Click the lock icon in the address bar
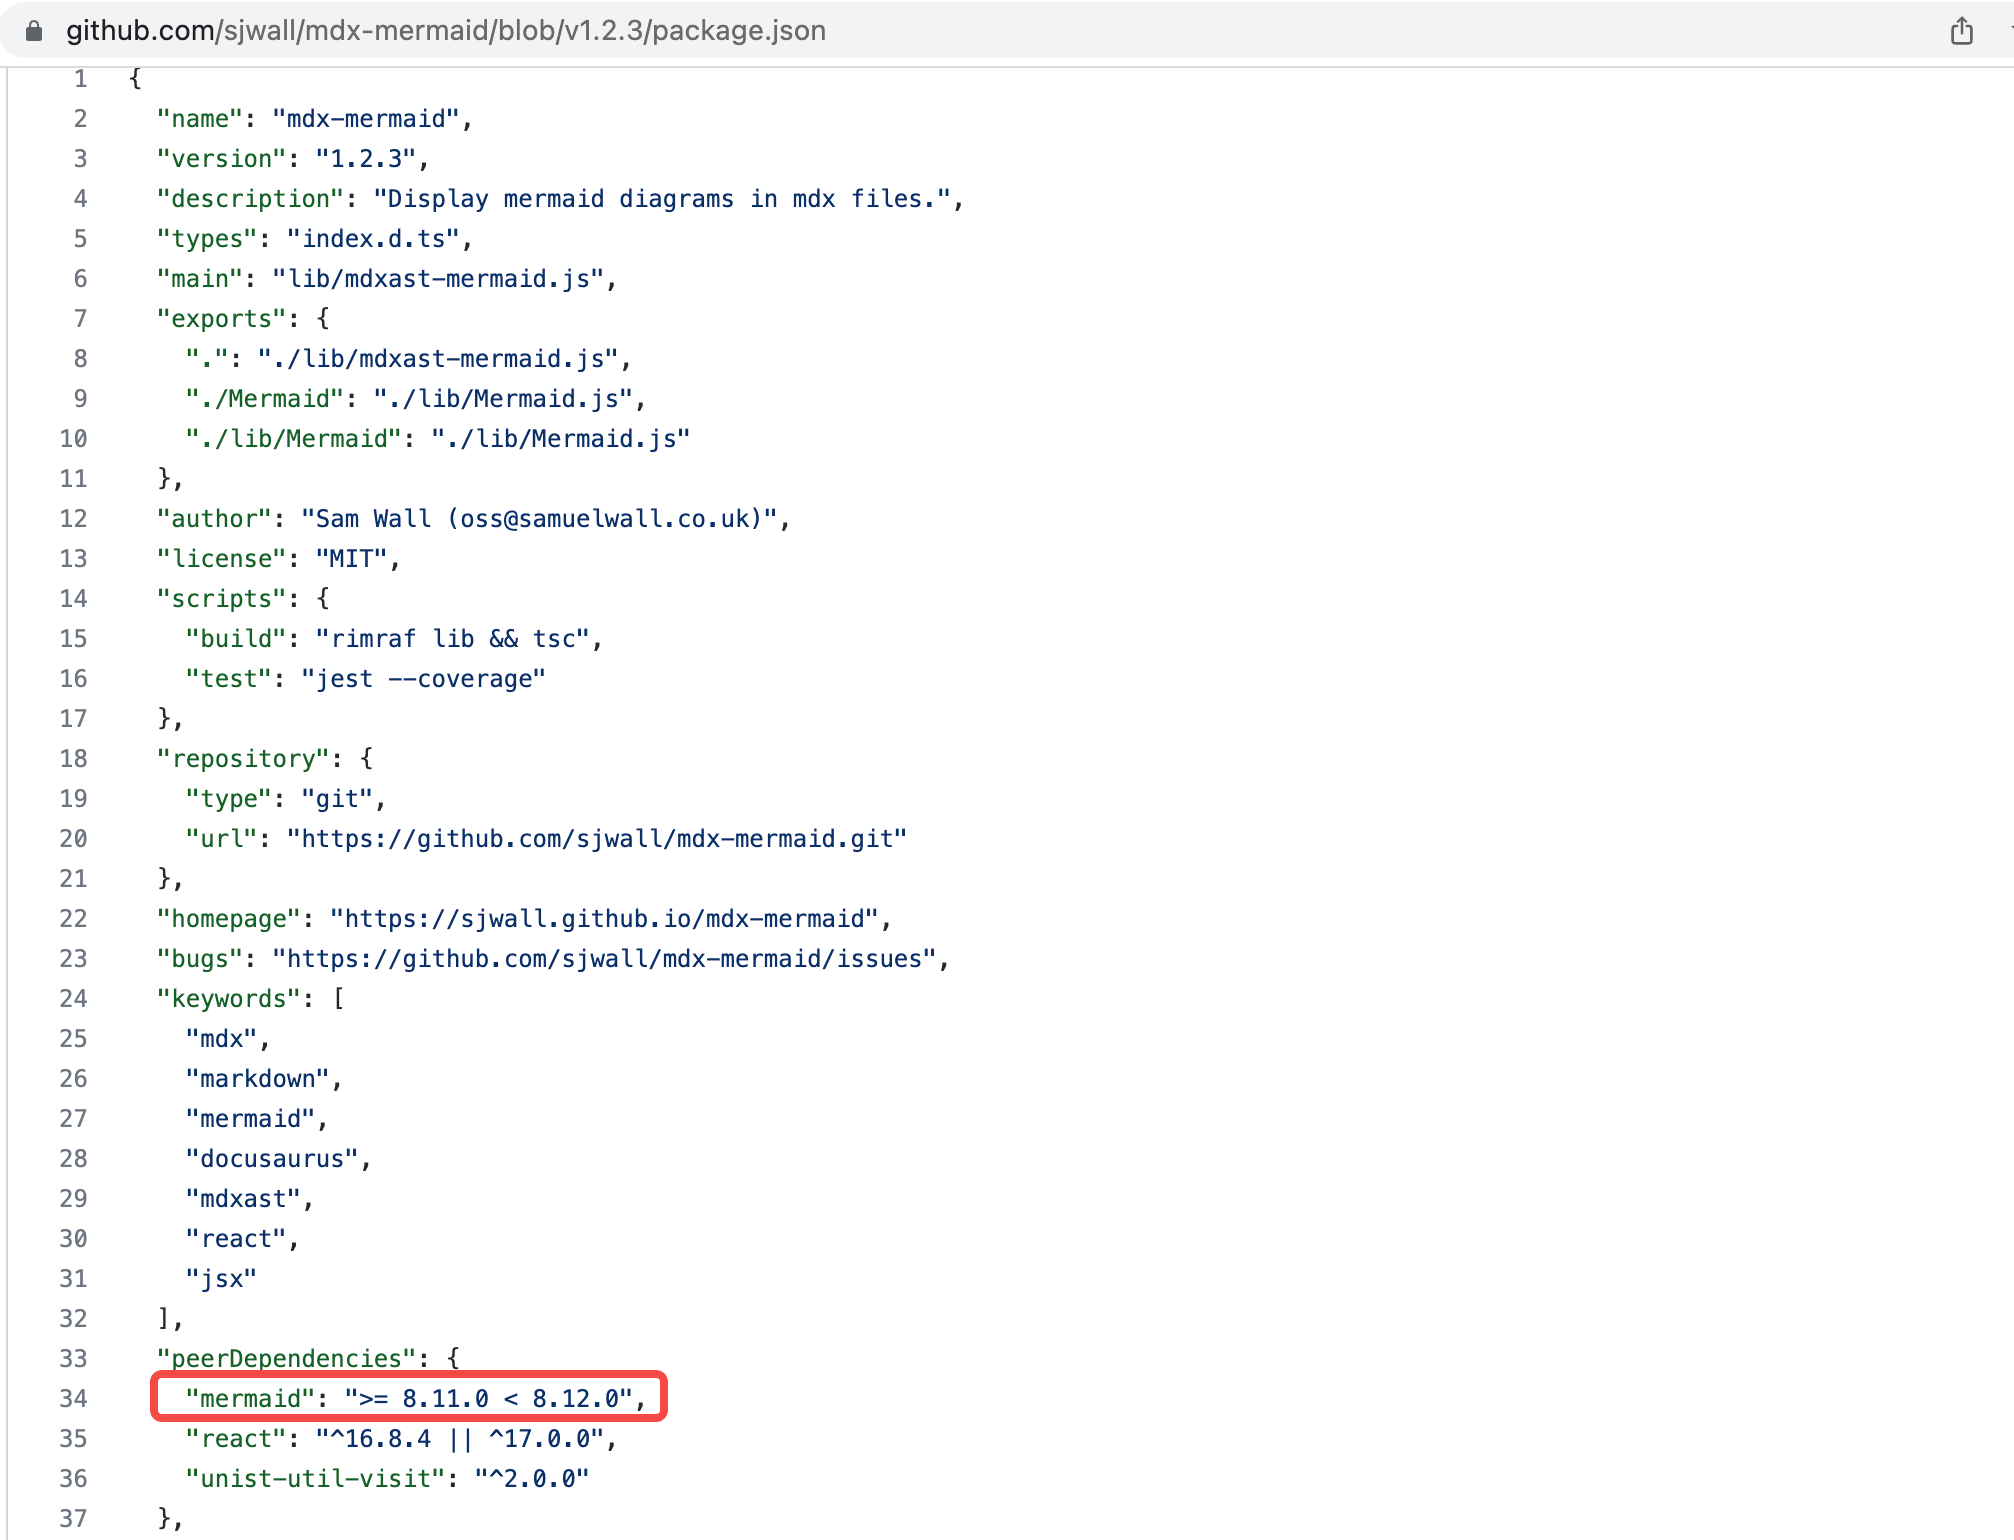This screenshot has height=1540, width=2014. click(33, 30)
